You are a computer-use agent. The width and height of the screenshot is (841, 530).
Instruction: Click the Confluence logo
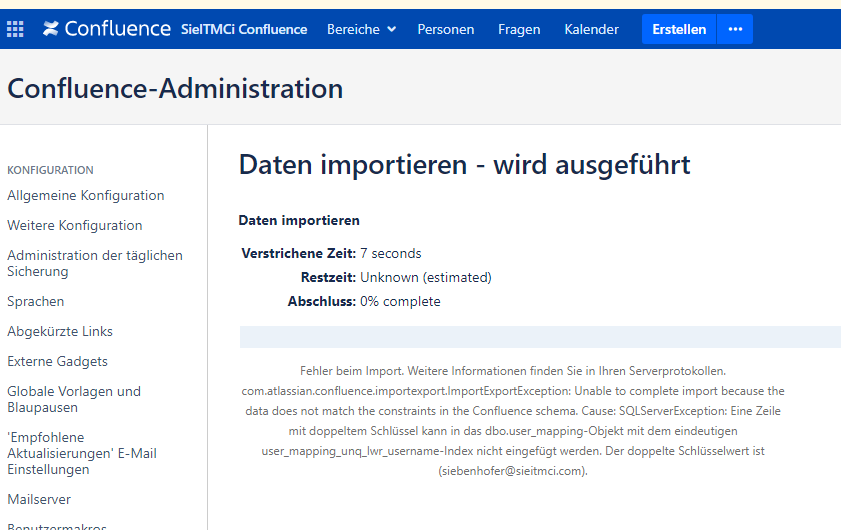(x=107, y=29)
